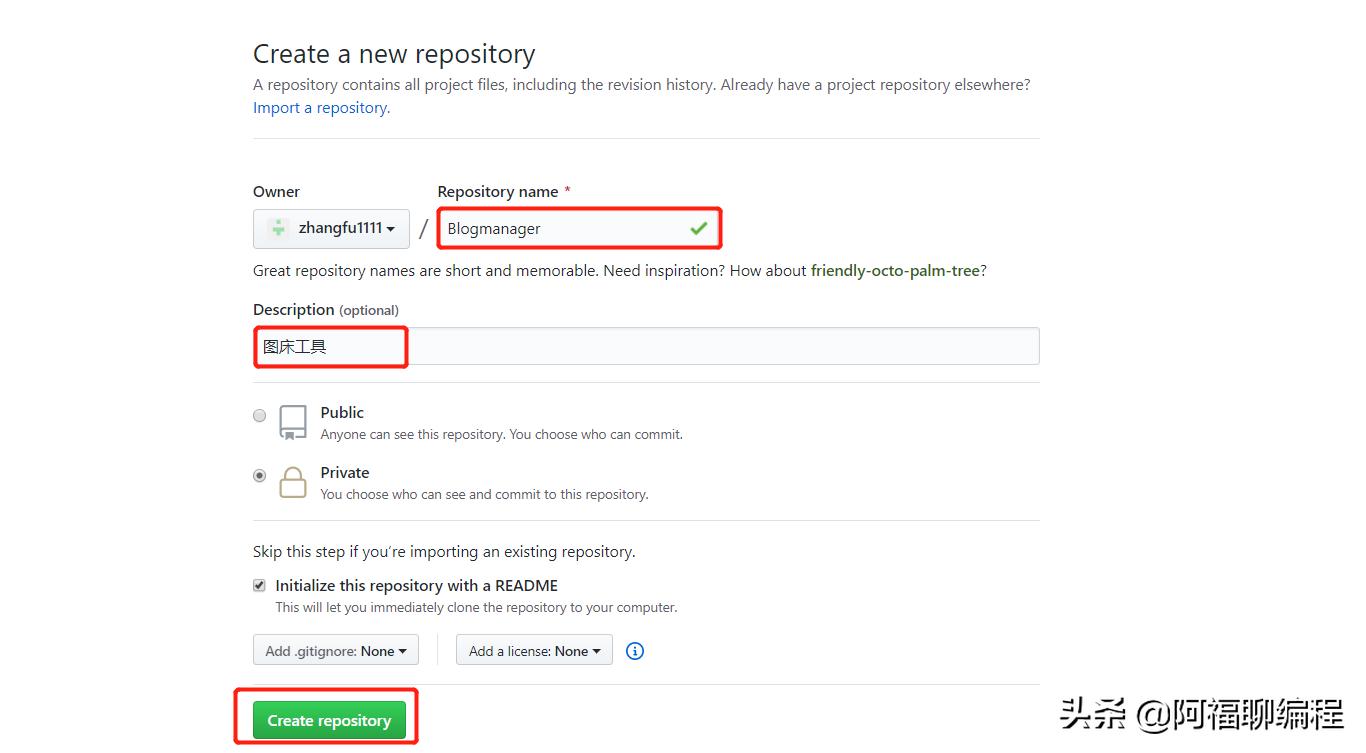1366x753 pixels.
Task: Click the license info icon
Action: (635, 651)
